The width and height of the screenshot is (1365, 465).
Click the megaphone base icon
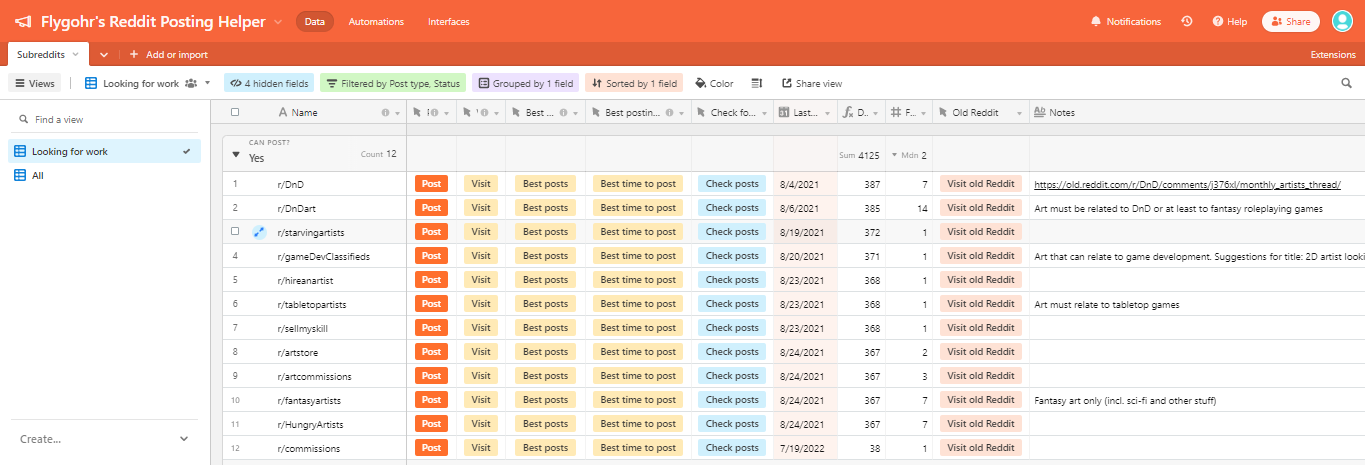pyautogui.click(x=23, y=21)
